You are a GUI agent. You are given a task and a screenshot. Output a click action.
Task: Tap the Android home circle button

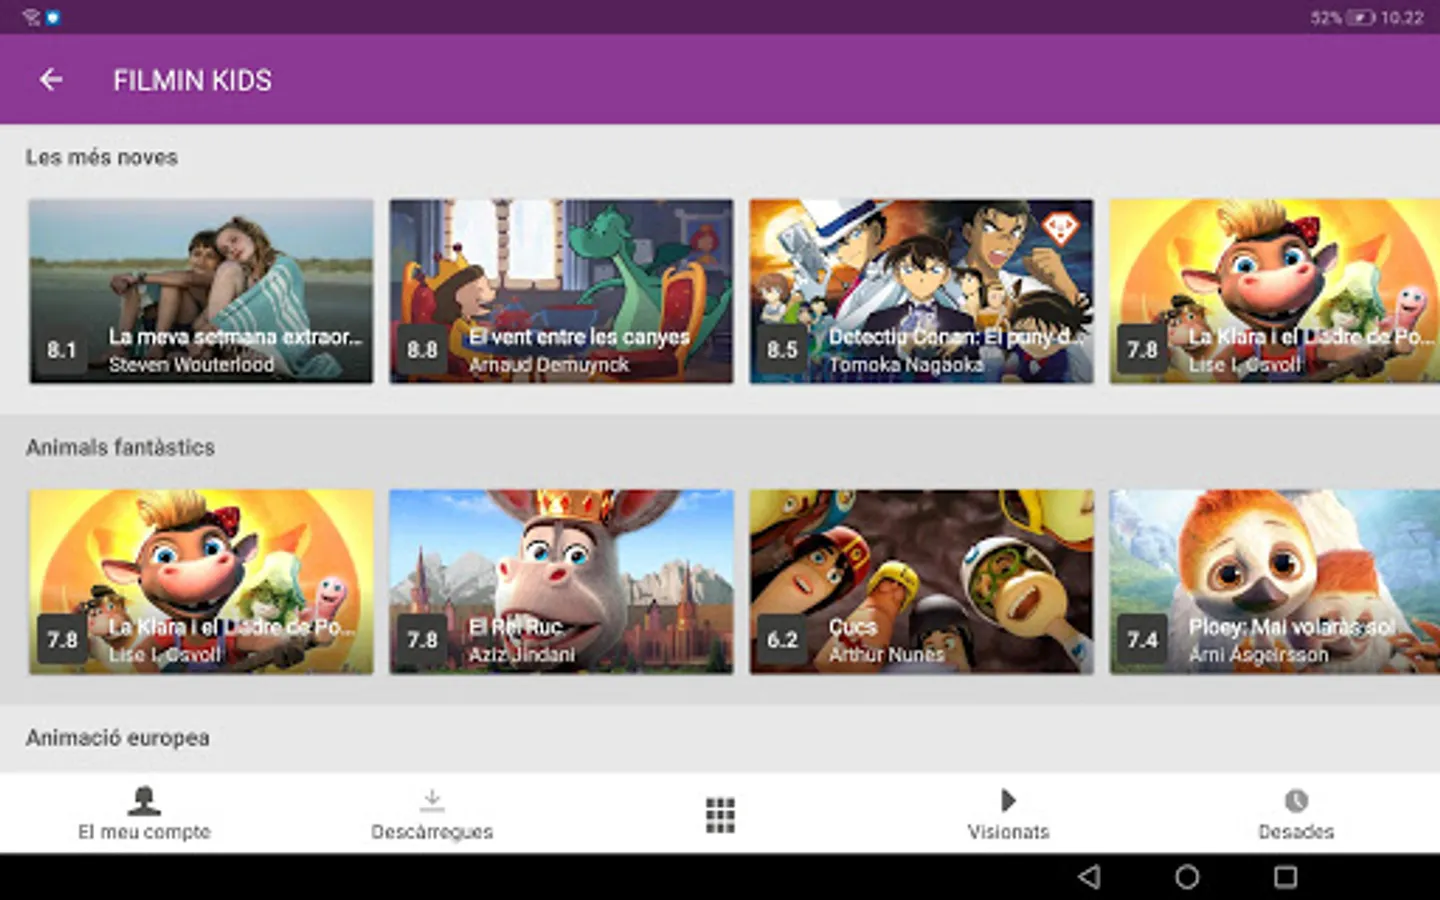pyautogui.click(x=1187, y=877)
